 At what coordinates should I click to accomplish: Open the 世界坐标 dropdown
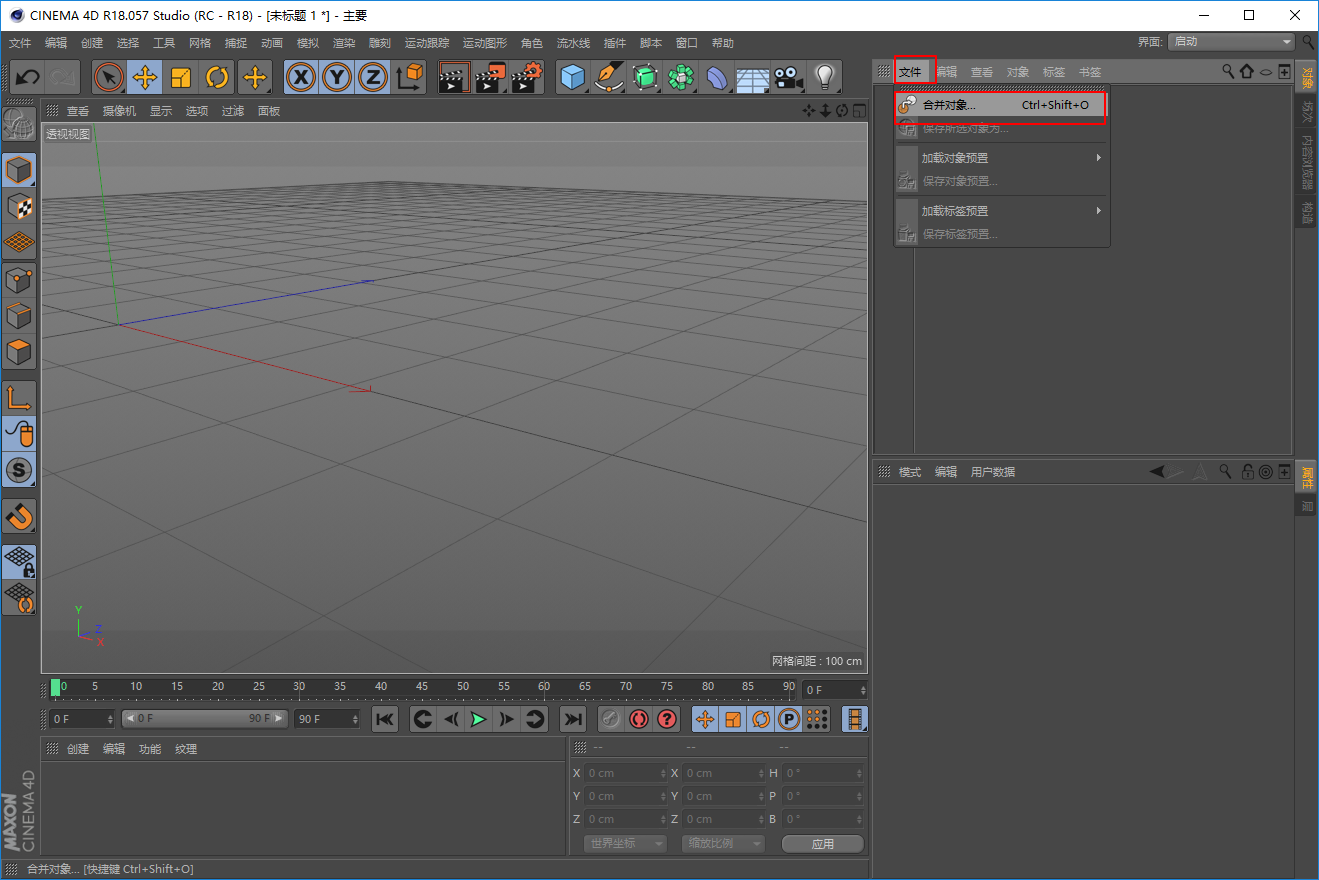[625, 843]
